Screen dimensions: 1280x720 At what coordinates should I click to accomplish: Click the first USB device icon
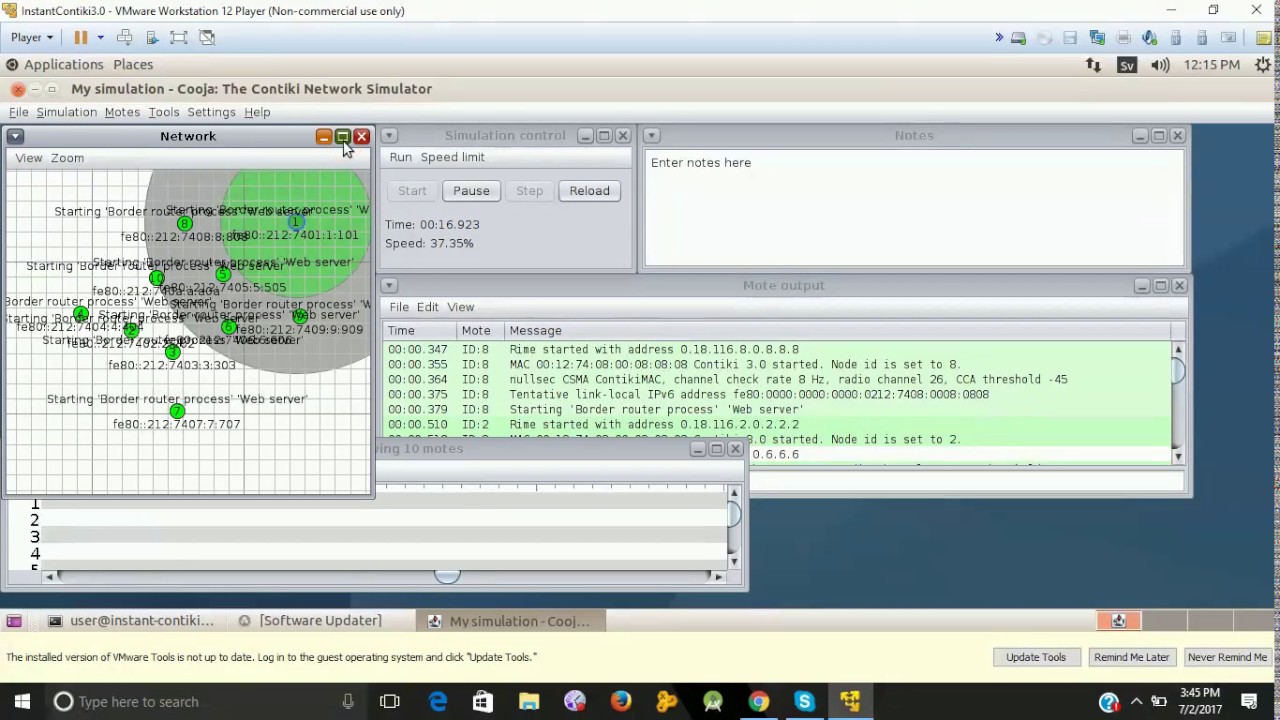pyautogui.click(x=1176, y=37)
